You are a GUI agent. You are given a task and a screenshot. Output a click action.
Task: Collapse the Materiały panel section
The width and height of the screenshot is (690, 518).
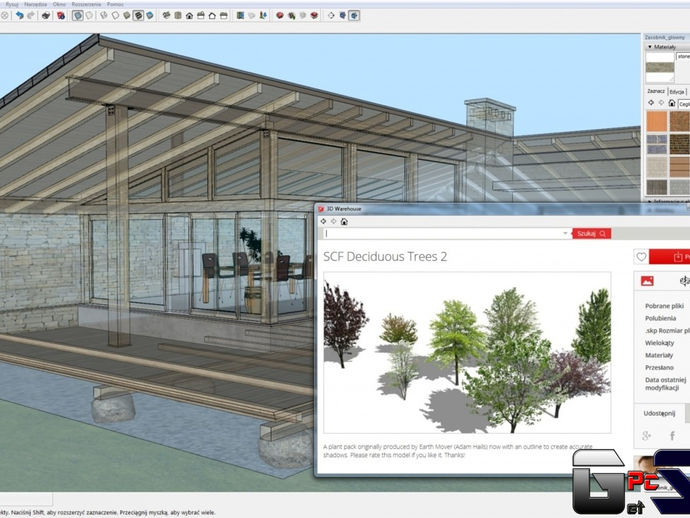point(650,47)
